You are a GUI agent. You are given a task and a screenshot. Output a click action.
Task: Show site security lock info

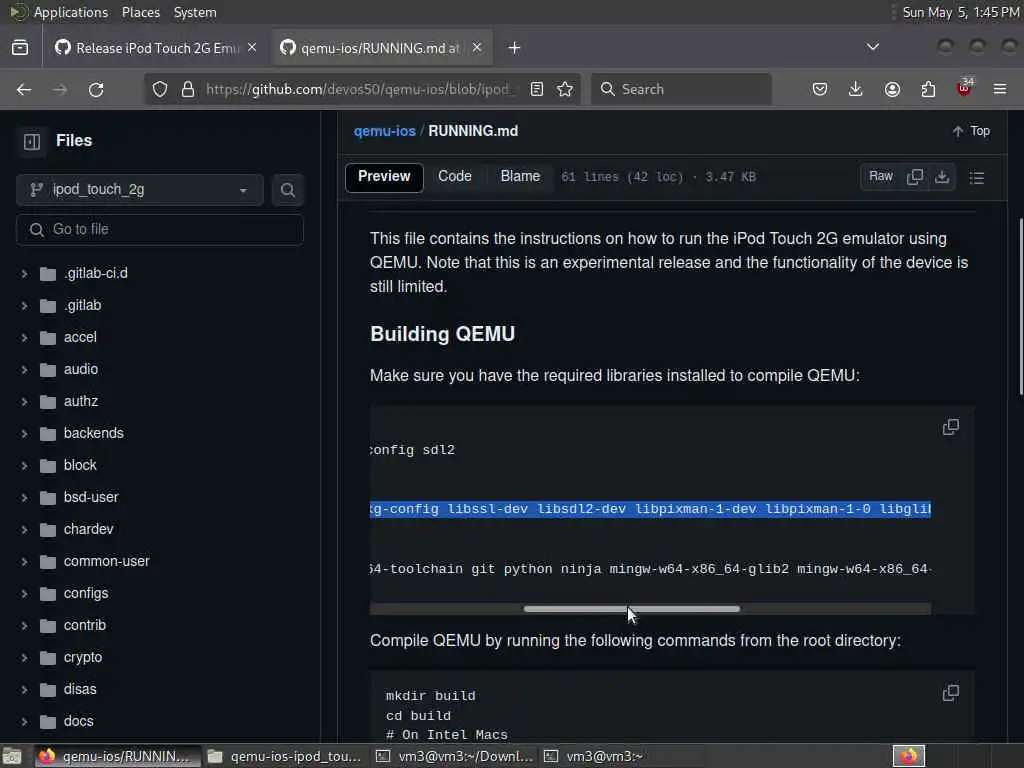click(188, 89)
